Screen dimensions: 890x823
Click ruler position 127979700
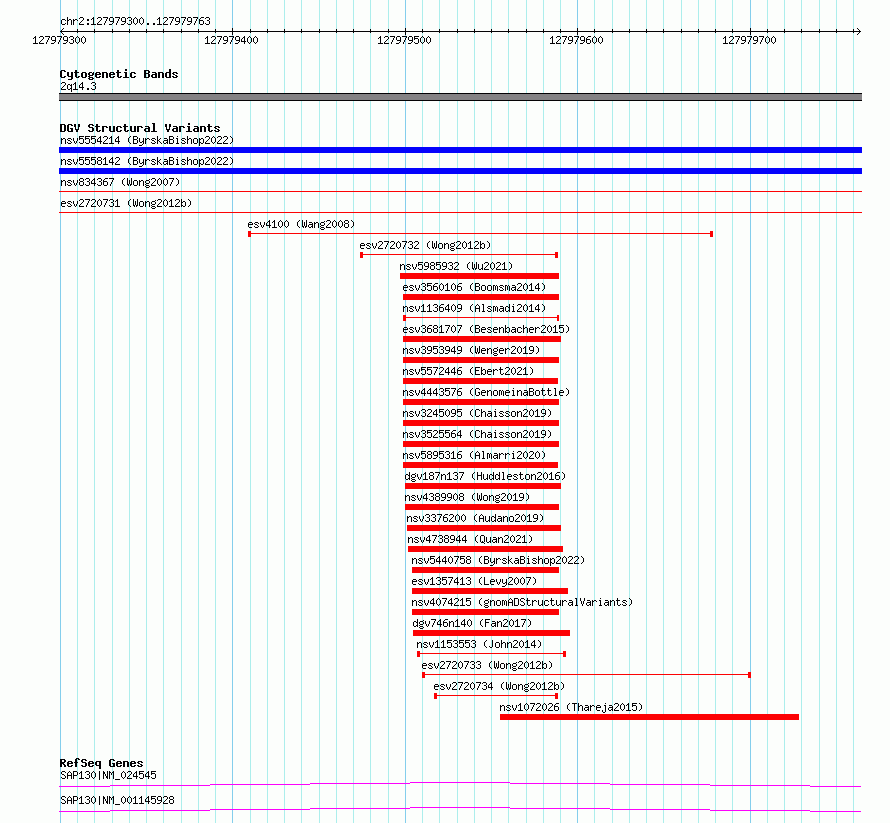[749, 40]
